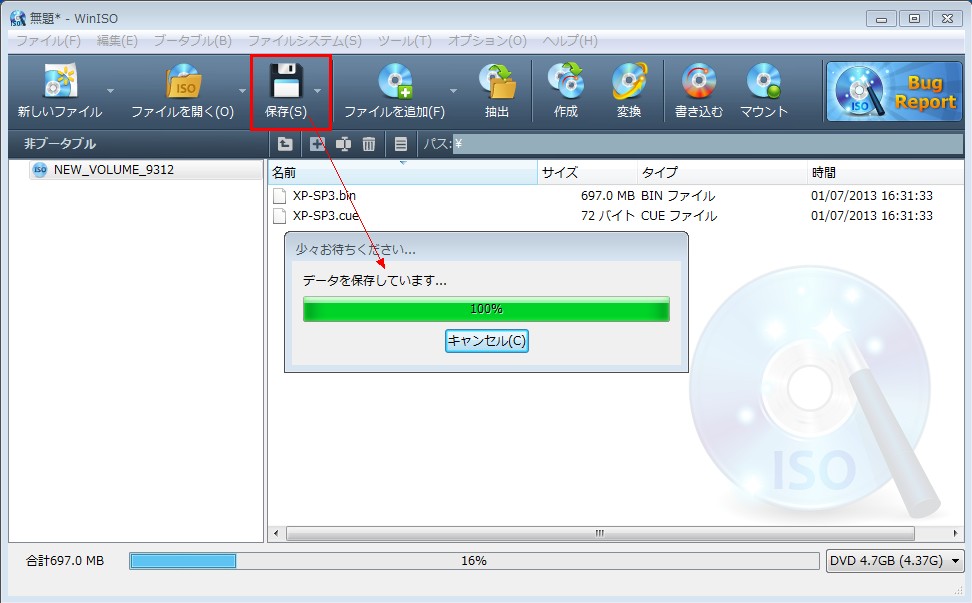Click the trash delete icon
This screenshot has height=603, width=972.
click(x=369, y=144)
